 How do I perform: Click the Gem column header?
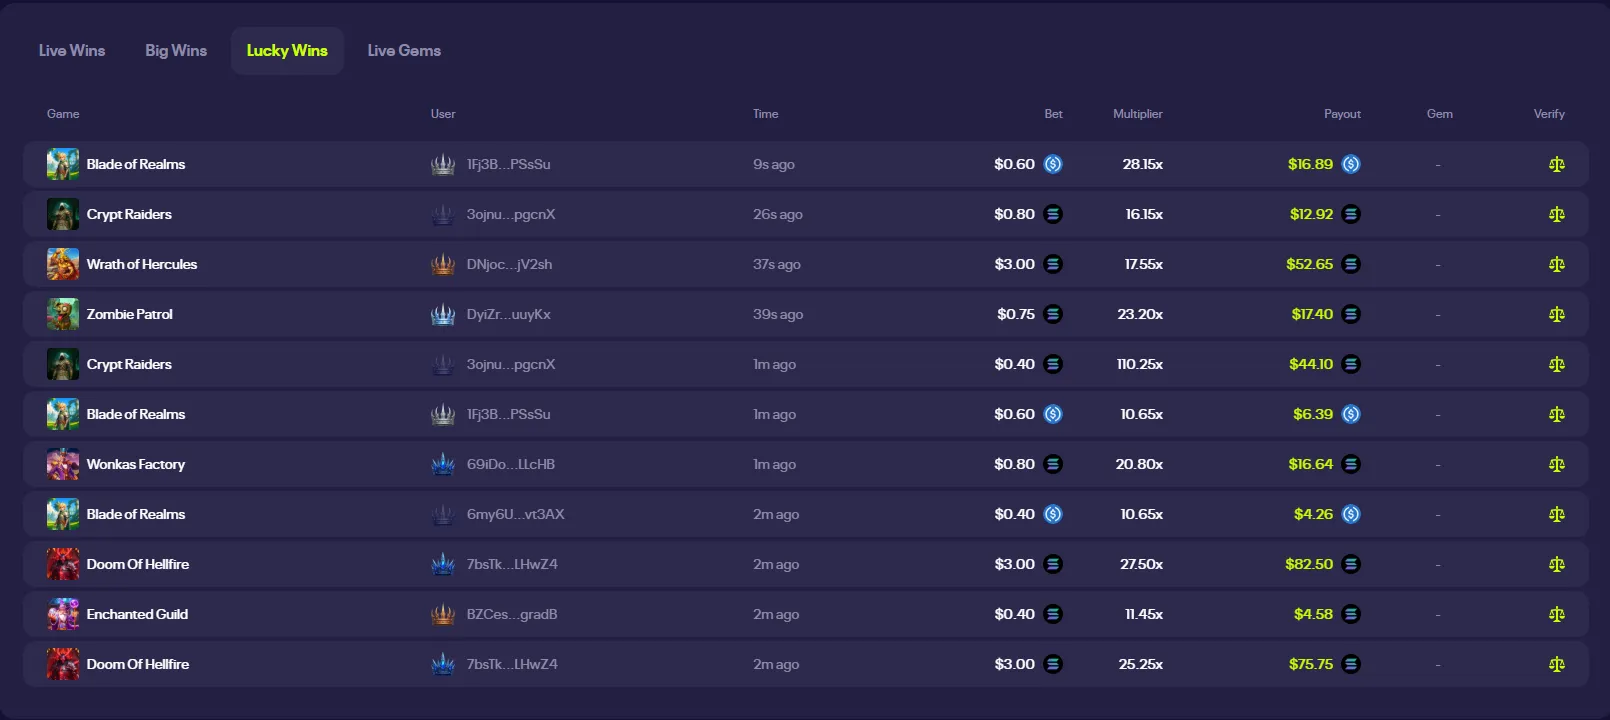[x=1440, y=114]
